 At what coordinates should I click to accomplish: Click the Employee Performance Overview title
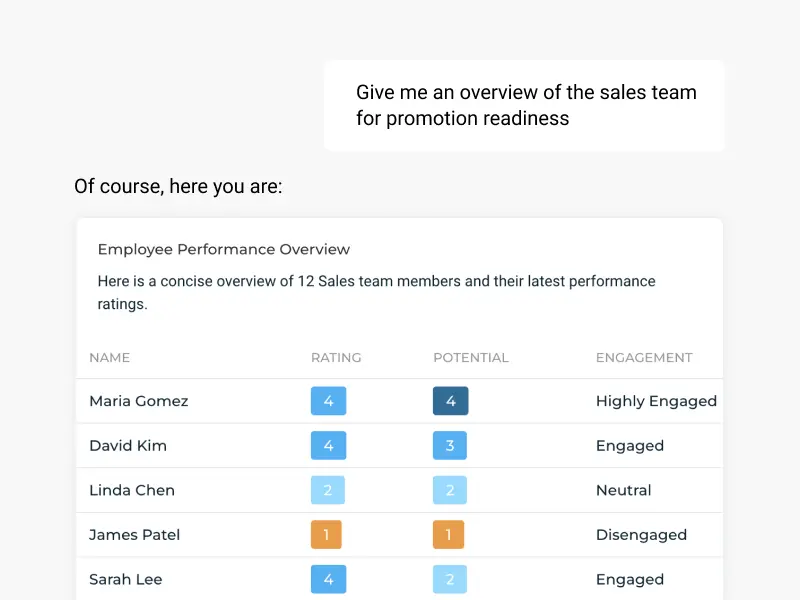[223, 249]
